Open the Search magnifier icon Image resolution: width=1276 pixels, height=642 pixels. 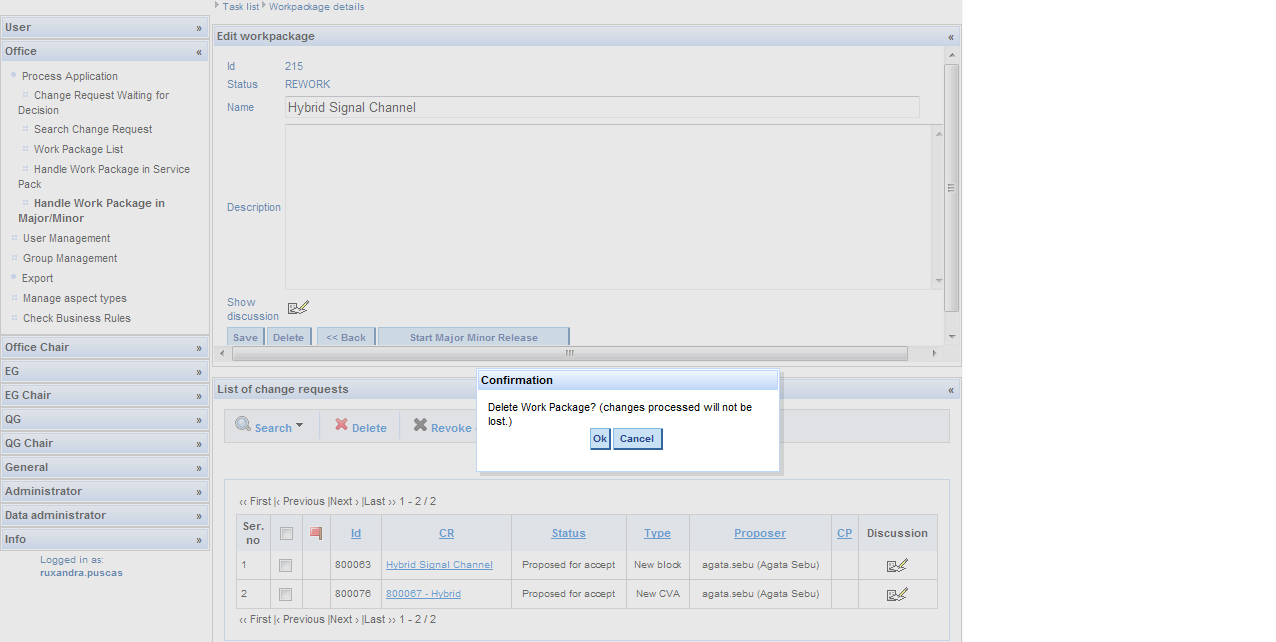[243, 425]
